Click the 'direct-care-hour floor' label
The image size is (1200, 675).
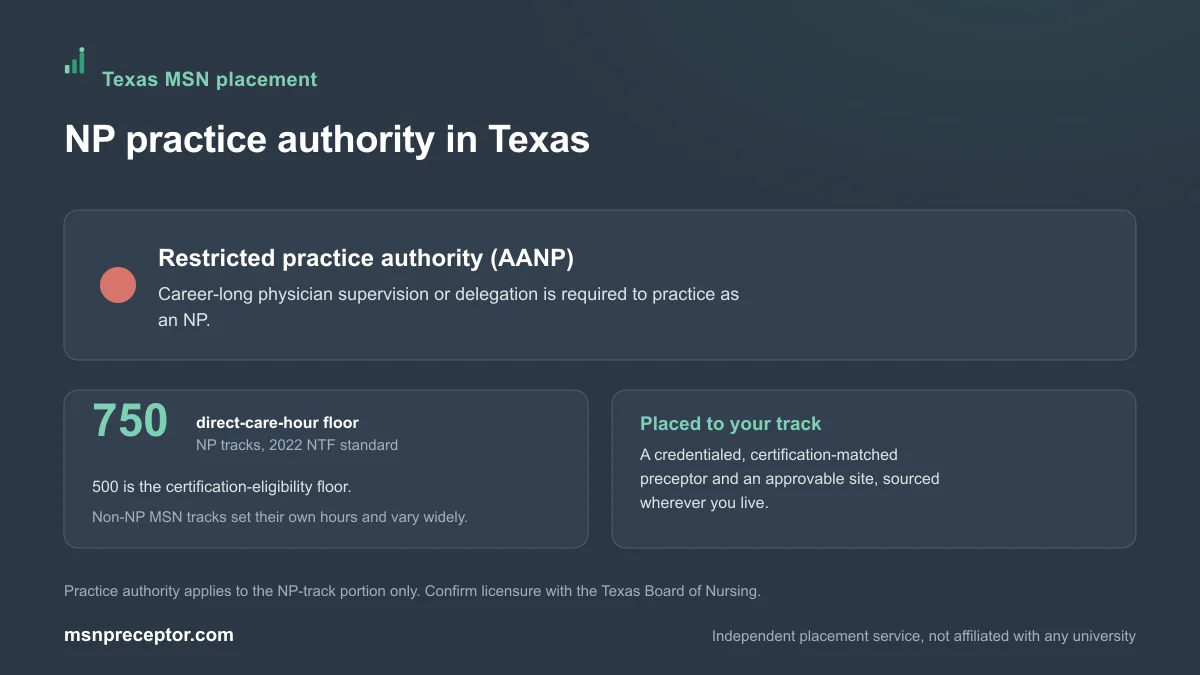(x=277, y=423)
